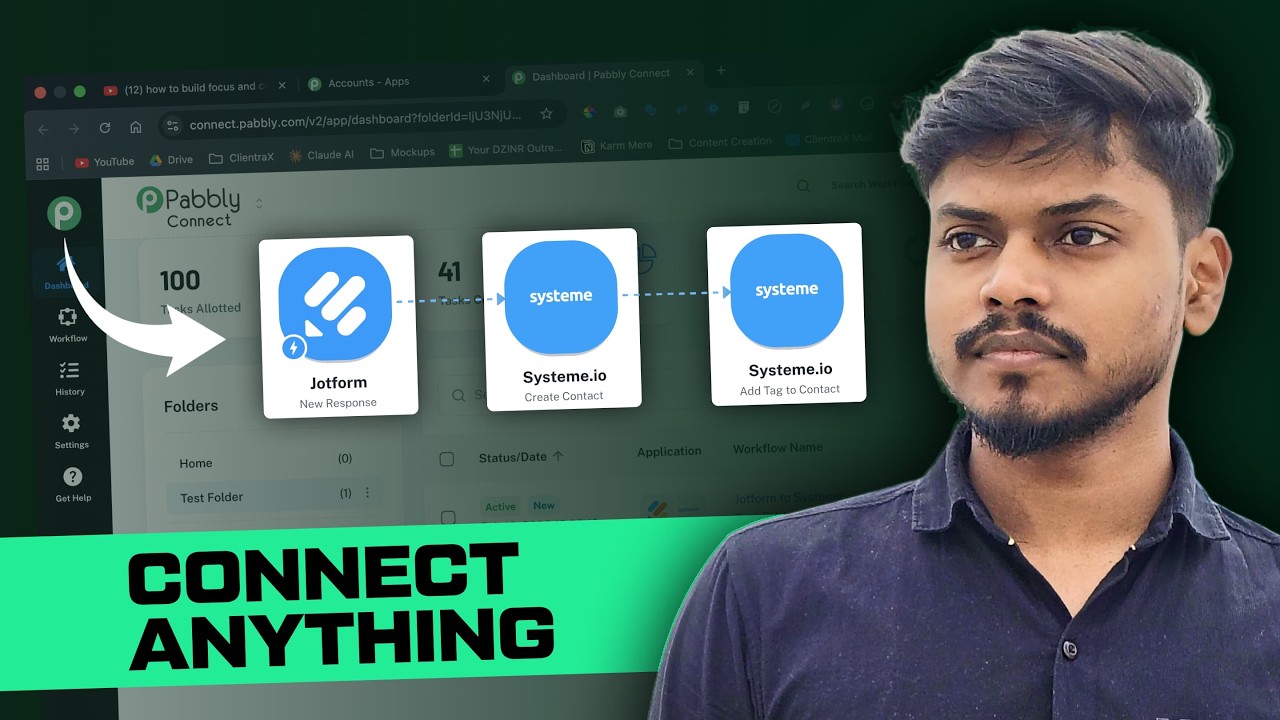Open the ClientraX bookmarks folder
The width and height of the screenshot is (1280, 720).
click(241, 157)
